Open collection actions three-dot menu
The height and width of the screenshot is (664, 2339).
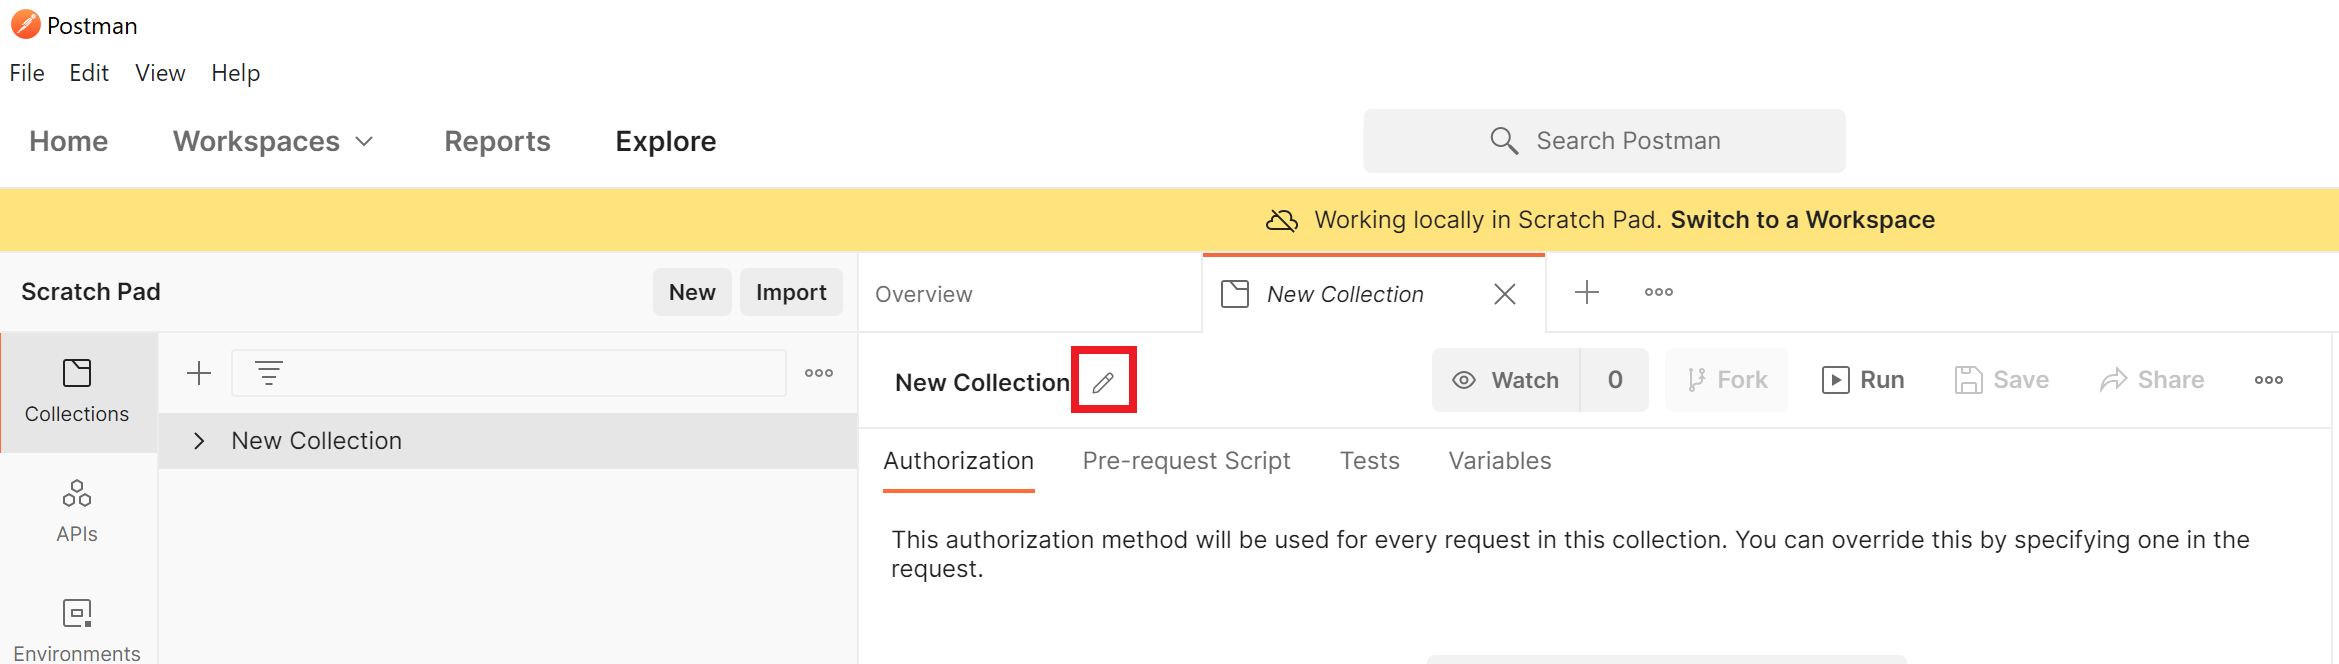click(2269, 380)
